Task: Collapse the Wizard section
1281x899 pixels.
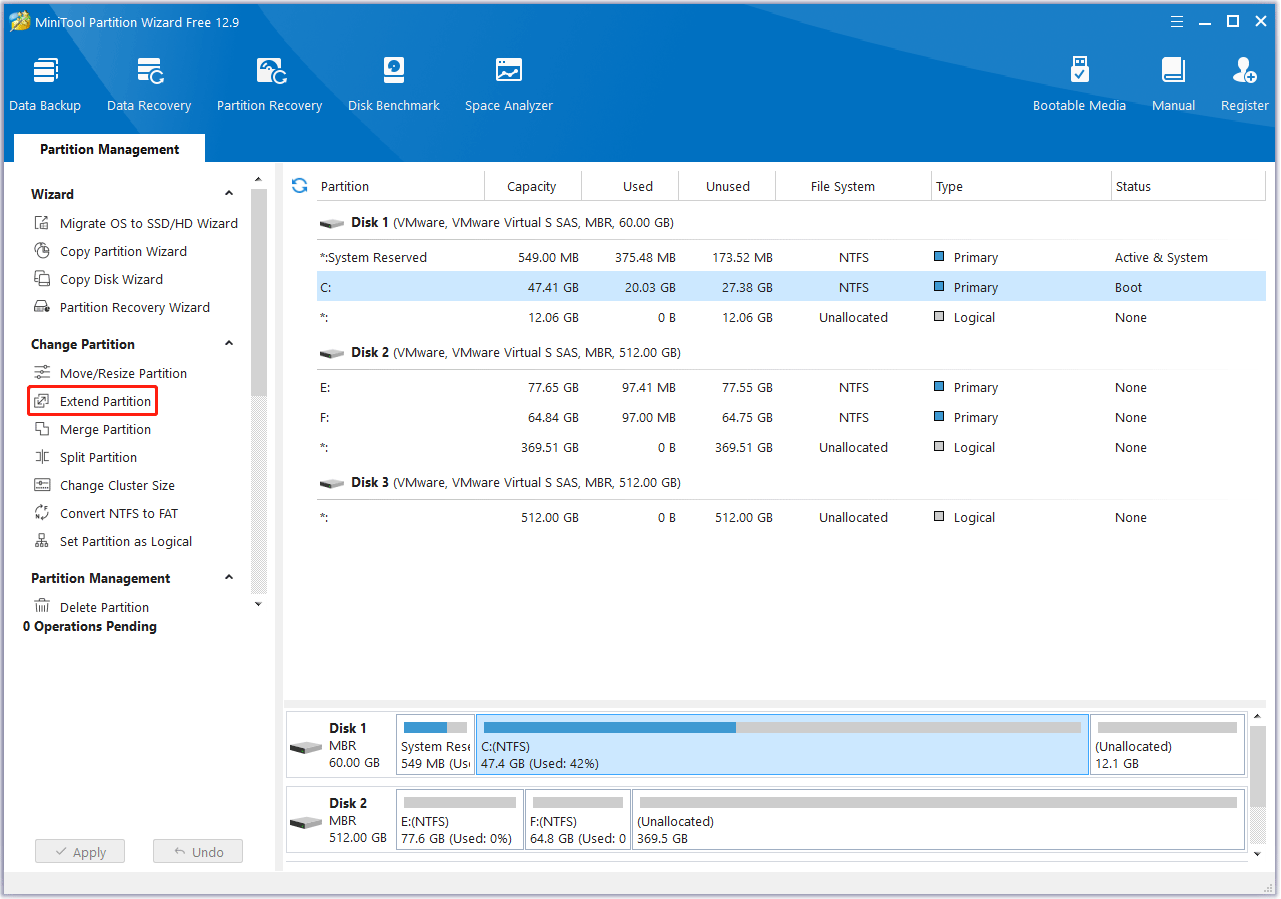Action: coord(229,194)
